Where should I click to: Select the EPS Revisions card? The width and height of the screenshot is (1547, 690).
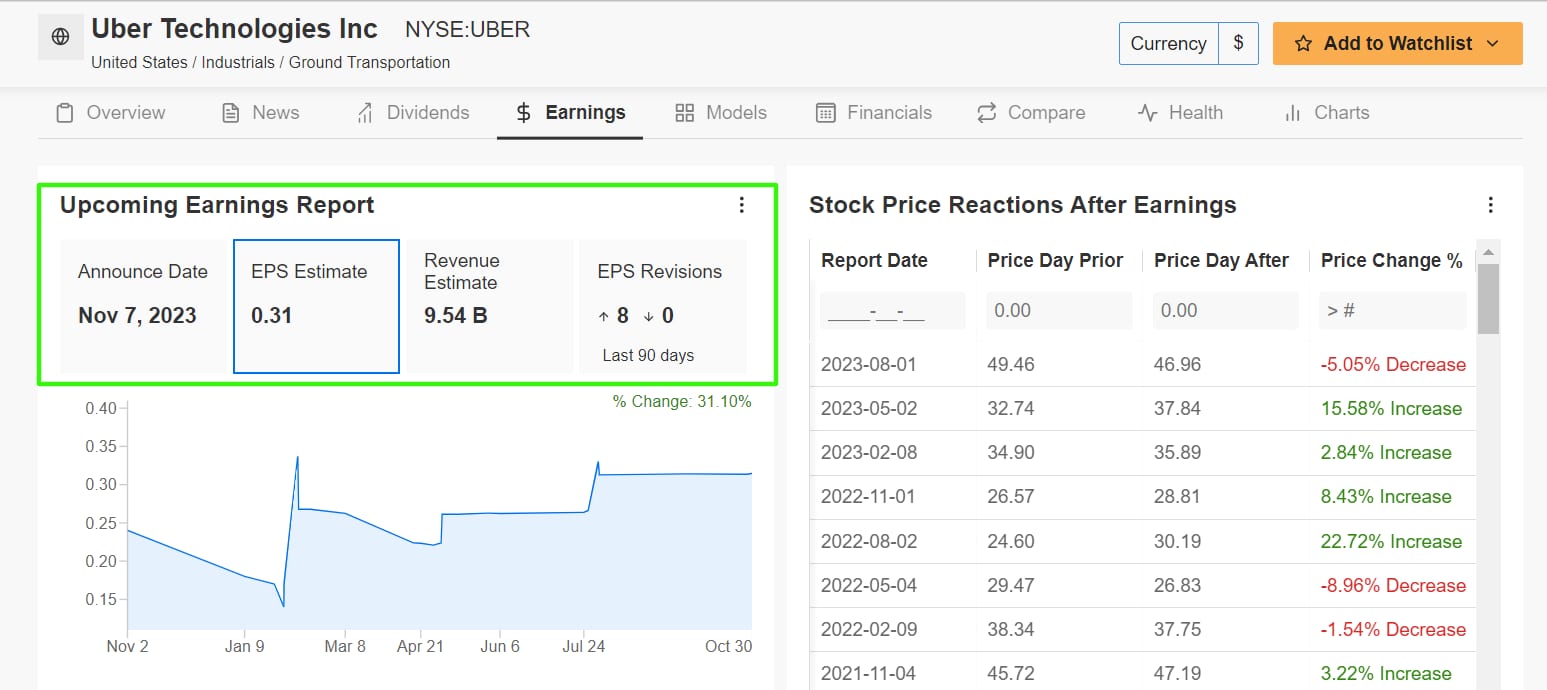pyautogui.click(x=663, y=306)
